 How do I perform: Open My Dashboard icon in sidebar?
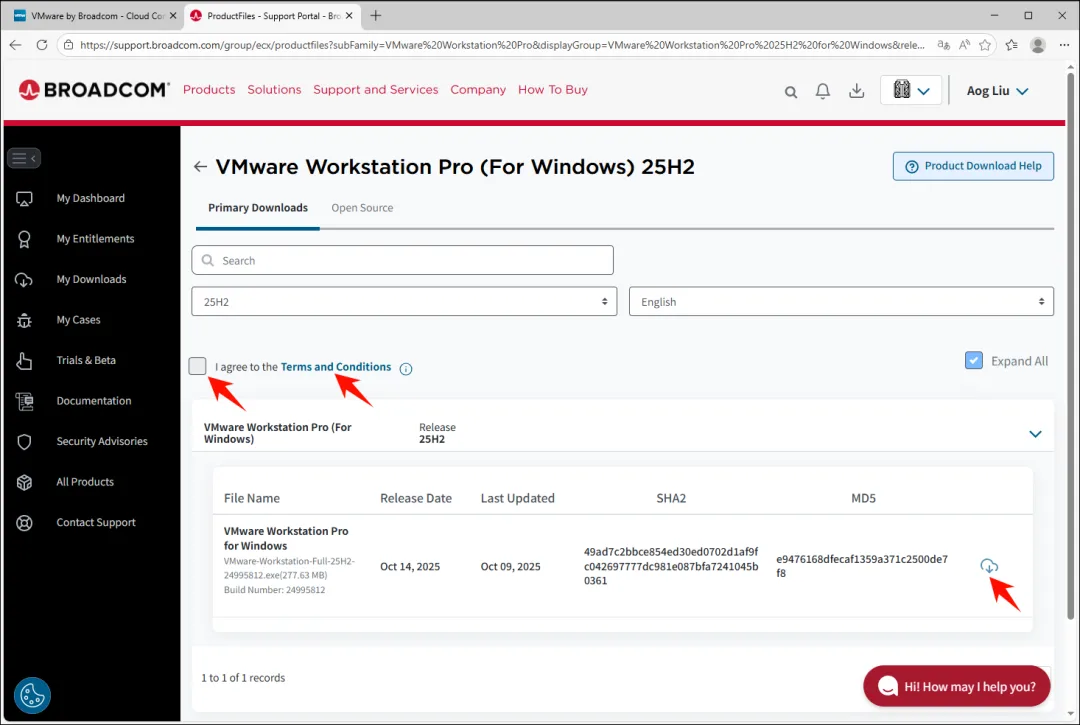[x=24, y=199]
